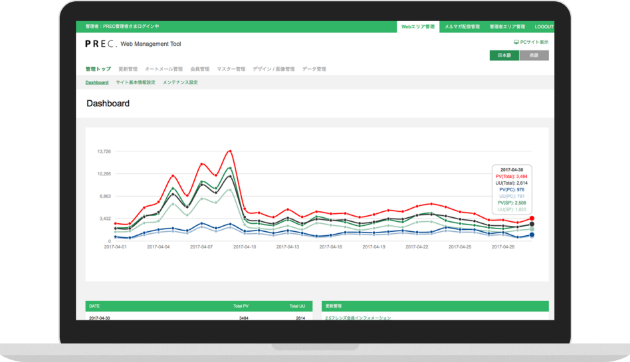This screenshot has width=630, height=362.
Task: Open the 管理者エリア管理 tab
Action: pyautogui.click(x=507, y=27)
